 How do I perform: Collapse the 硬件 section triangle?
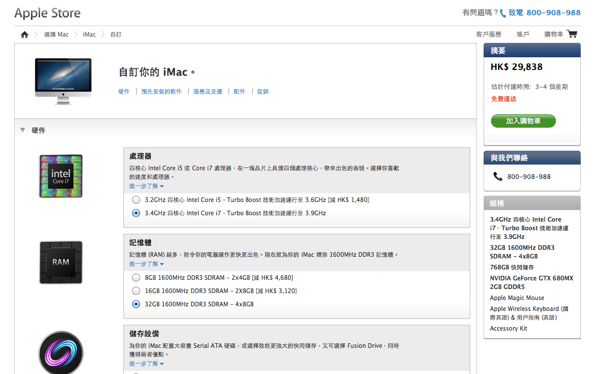point(23,130)
